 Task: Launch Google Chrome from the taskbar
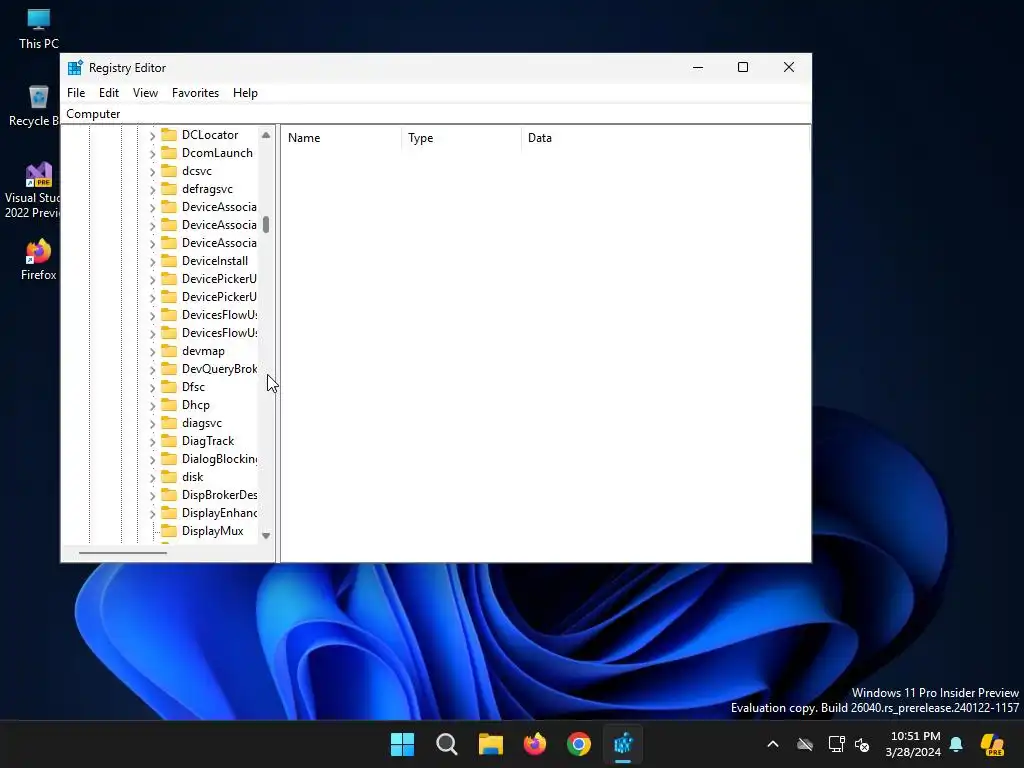[579, 744]
